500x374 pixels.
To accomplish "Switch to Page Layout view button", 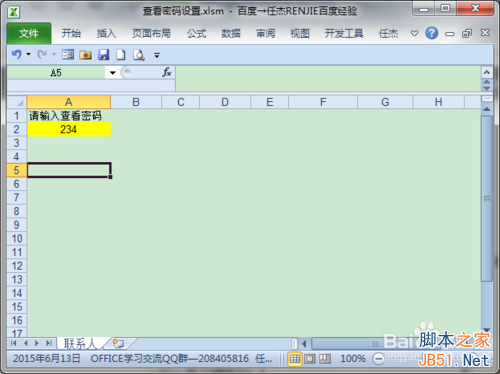I will [310, 359].
